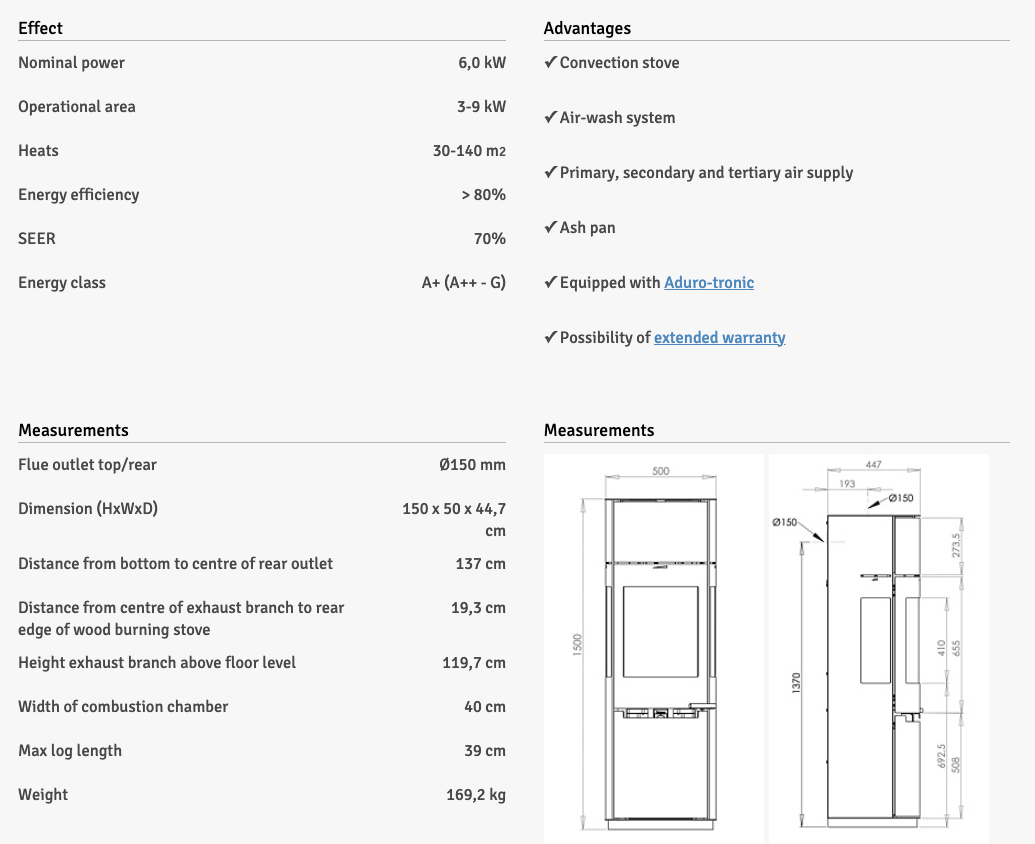Click the checkmark before Equipped with
Screen dimensions: 1035x844
tap(550, 283)
